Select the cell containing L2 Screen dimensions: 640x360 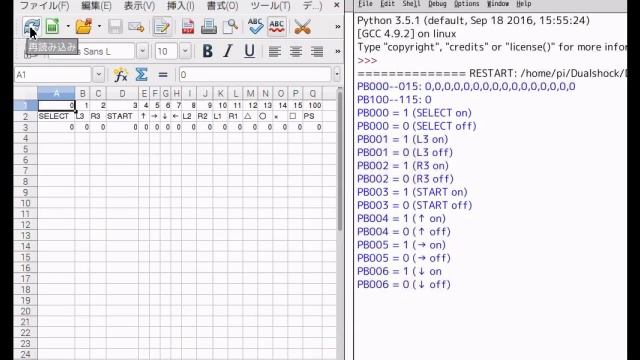(189, 116)
